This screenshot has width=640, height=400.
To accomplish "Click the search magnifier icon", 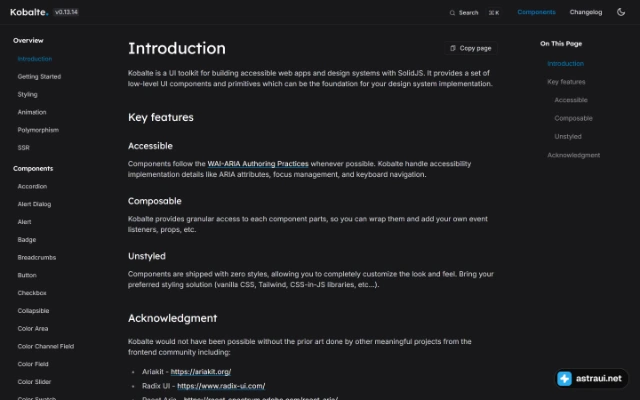I will (x=452, y=13).
